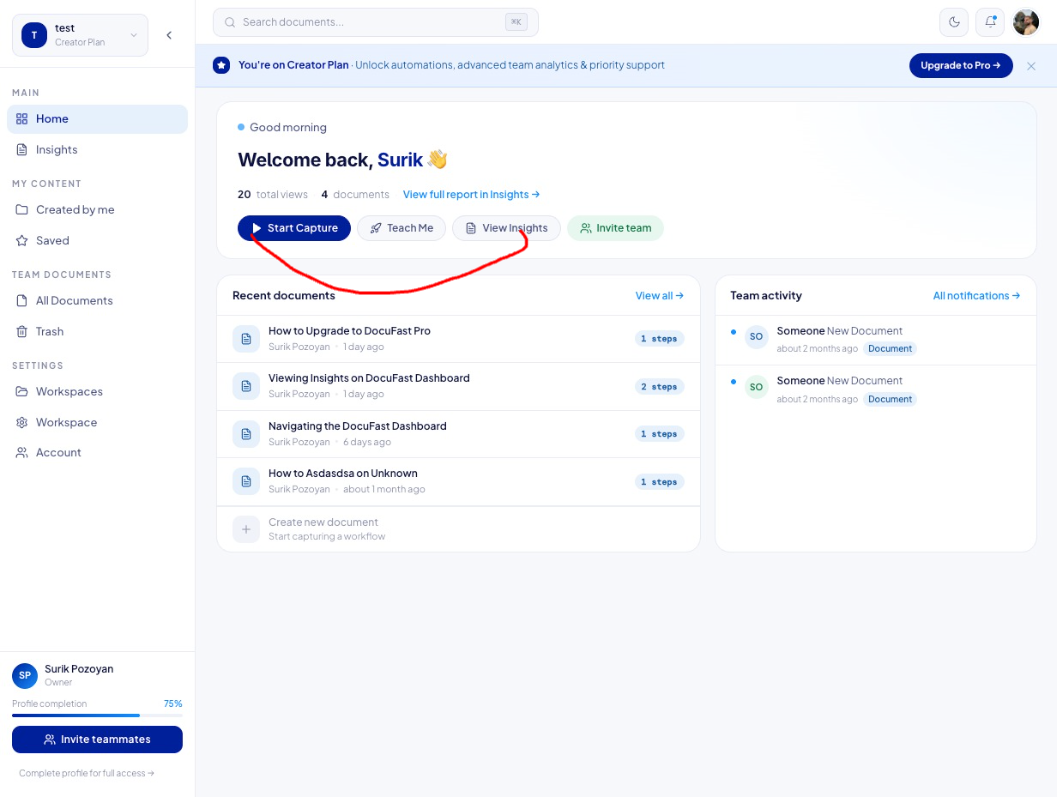Open All Documents in sidebar
Screen dimensions: 1057x797
tap(97, 301)
